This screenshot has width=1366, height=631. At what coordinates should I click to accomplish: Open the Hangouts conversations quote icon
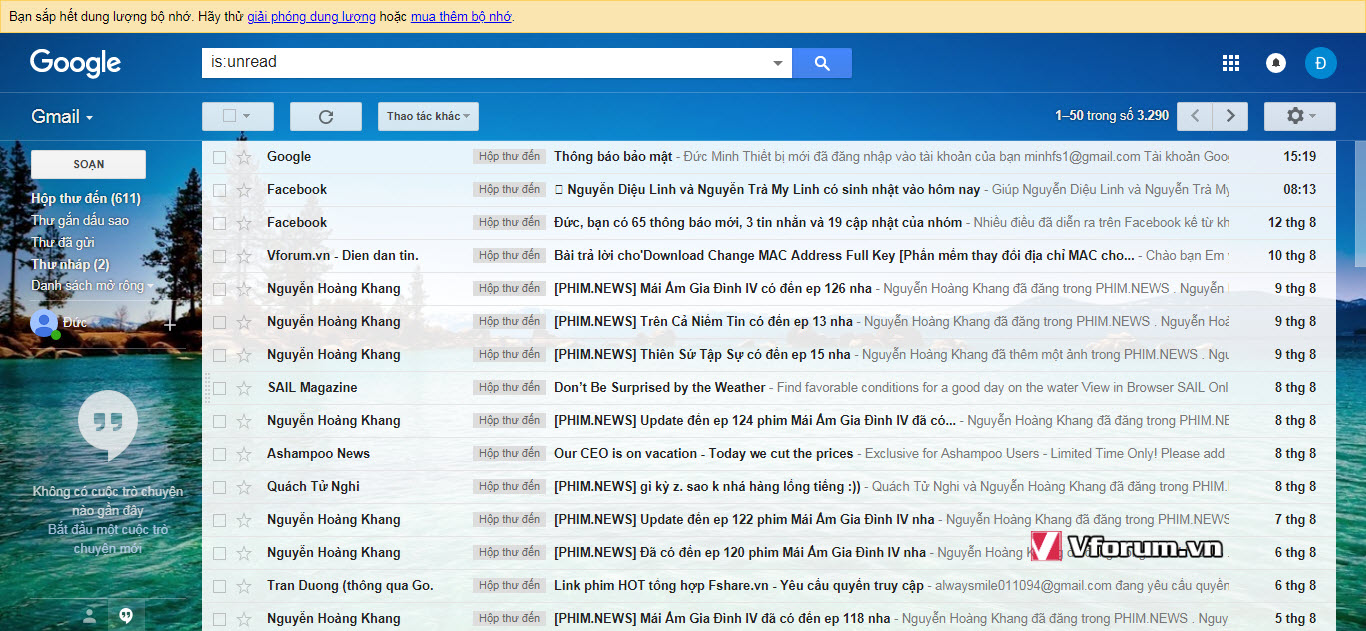(x=126, y=616)
